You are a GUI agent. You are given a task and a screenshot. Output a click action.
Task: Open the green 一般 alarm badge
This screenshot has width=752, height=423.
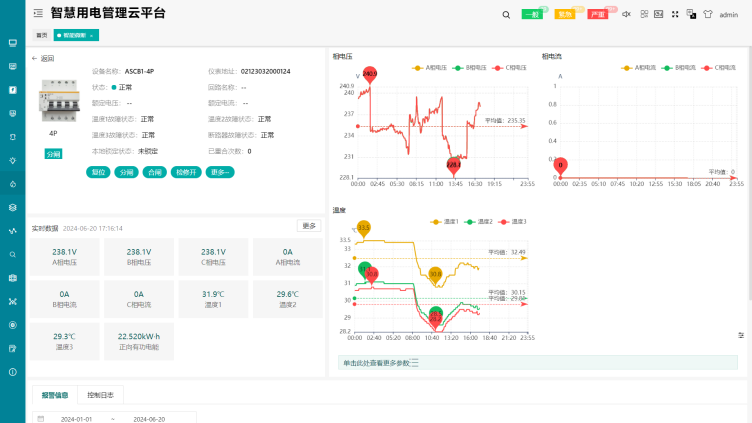pos(532,14)
